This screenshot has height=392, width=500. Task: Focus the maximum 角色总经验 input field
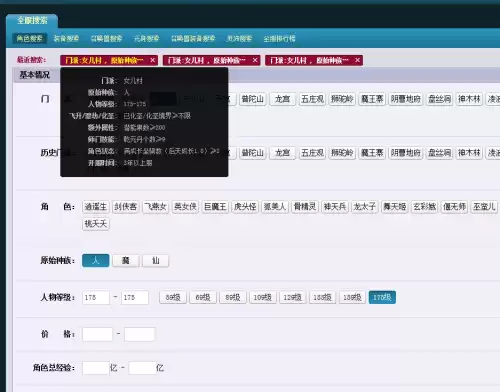point(142,368)
